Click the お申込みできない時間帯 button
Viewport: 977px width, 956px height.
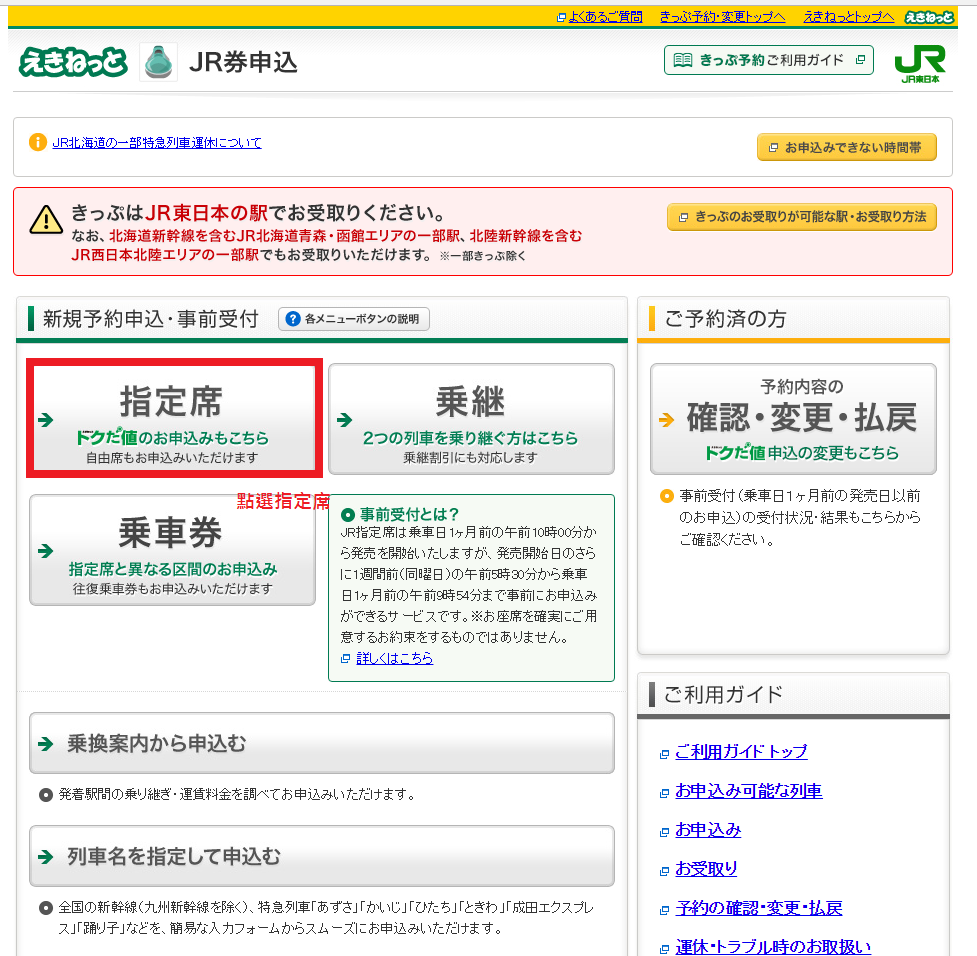847,147
